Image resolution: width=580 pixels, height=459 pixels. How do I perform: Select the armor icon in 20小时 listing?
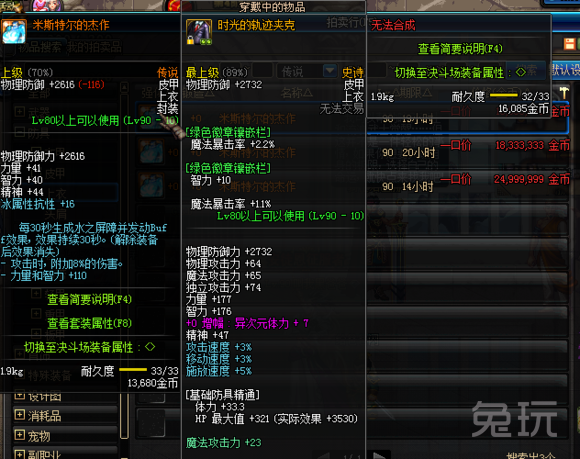tap(151, 151)
